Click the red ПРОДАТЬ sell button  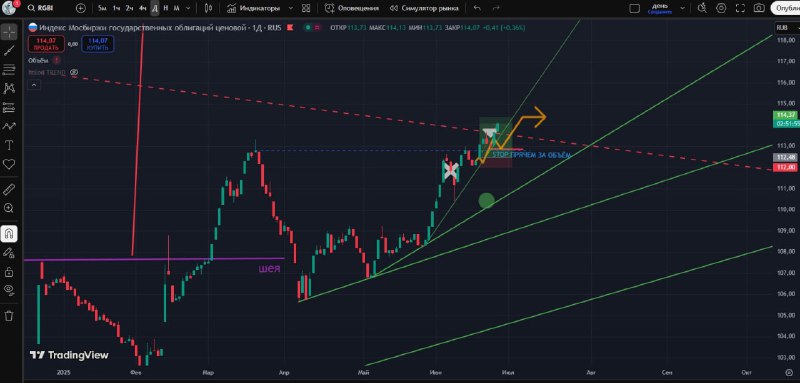pyautogui.click(x=45, y=44)
